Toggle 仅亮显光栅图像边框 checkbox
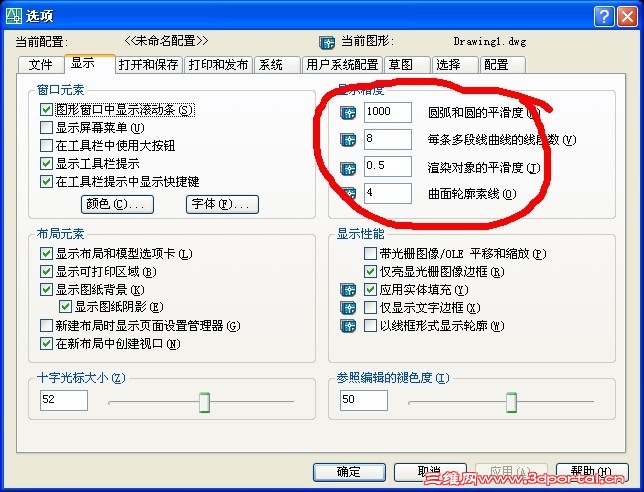Viewport: 644px width, 492px height. [x=370, y=271]
